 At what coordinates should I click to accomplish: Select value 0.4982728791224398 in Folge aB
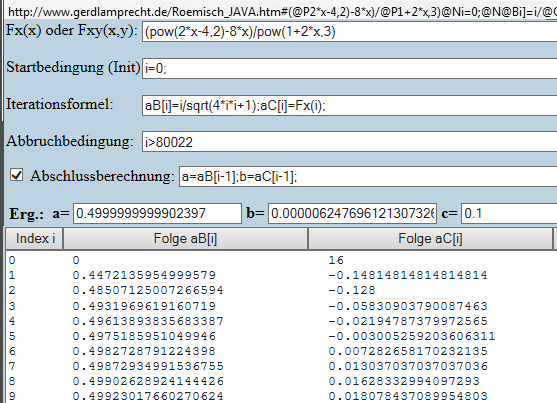(x=144, y=351)
